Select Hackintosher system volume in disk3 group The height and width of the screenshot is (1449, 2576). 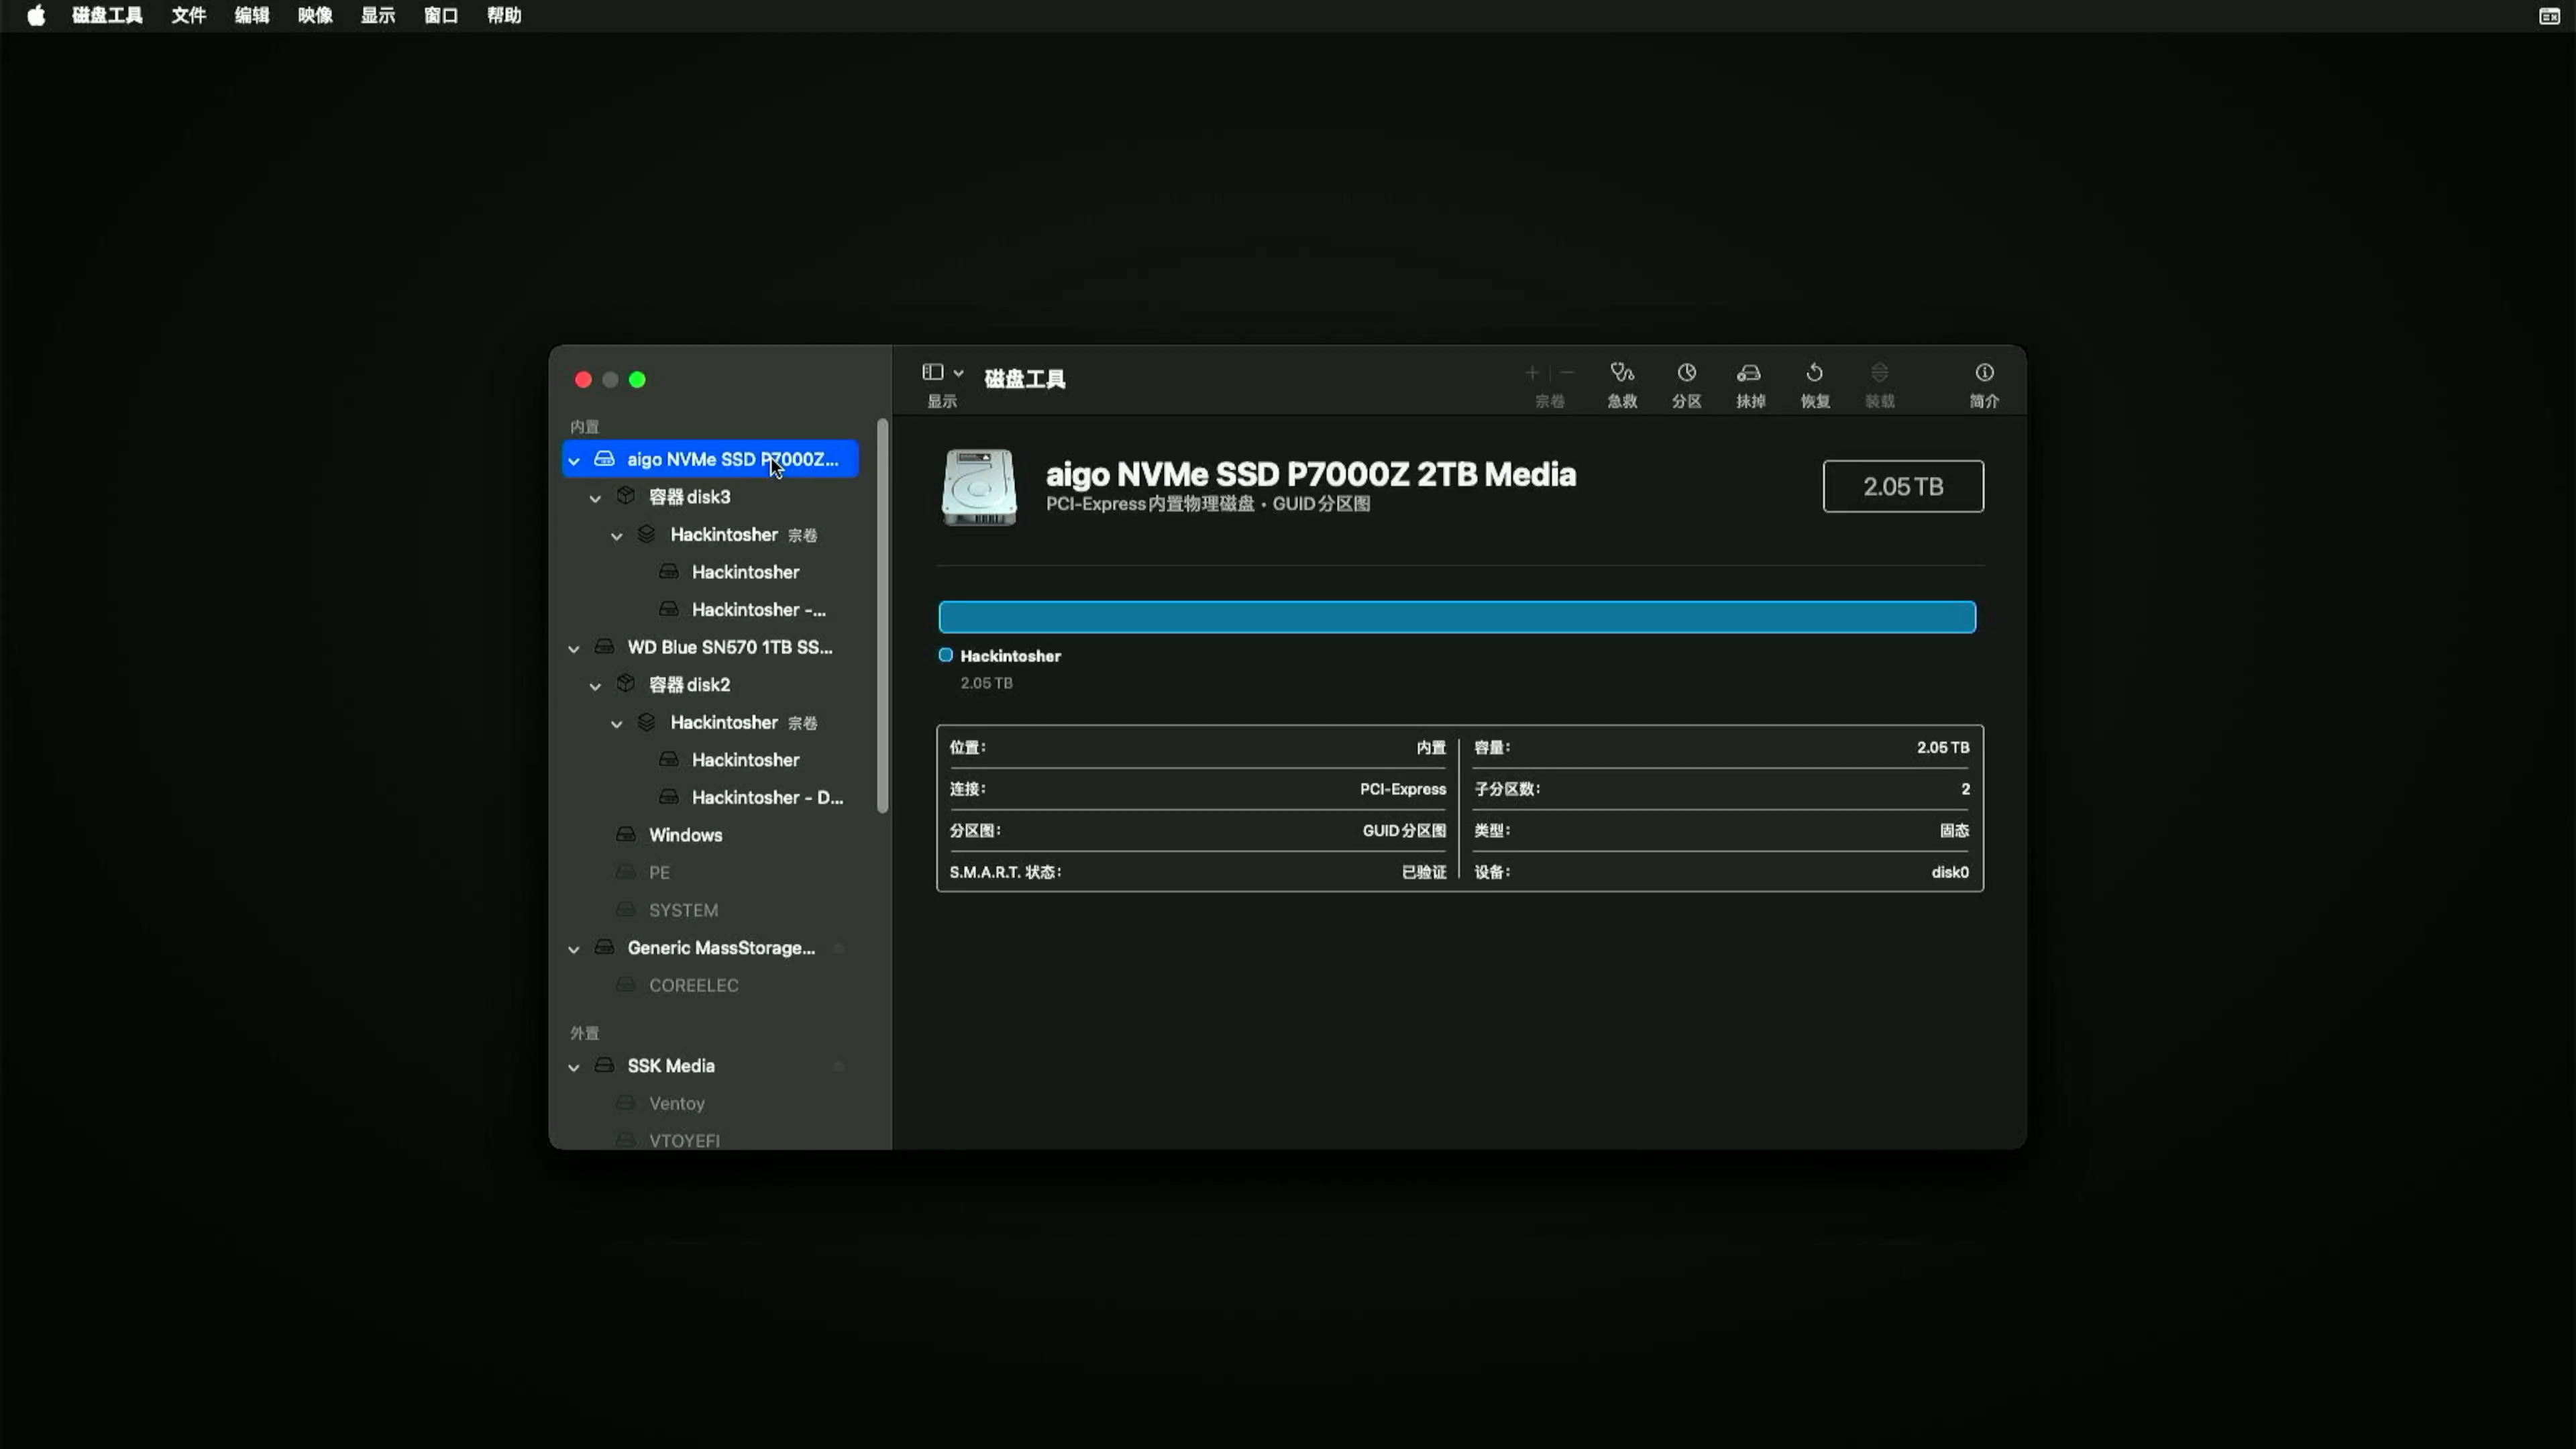click(x=710, y=572)
